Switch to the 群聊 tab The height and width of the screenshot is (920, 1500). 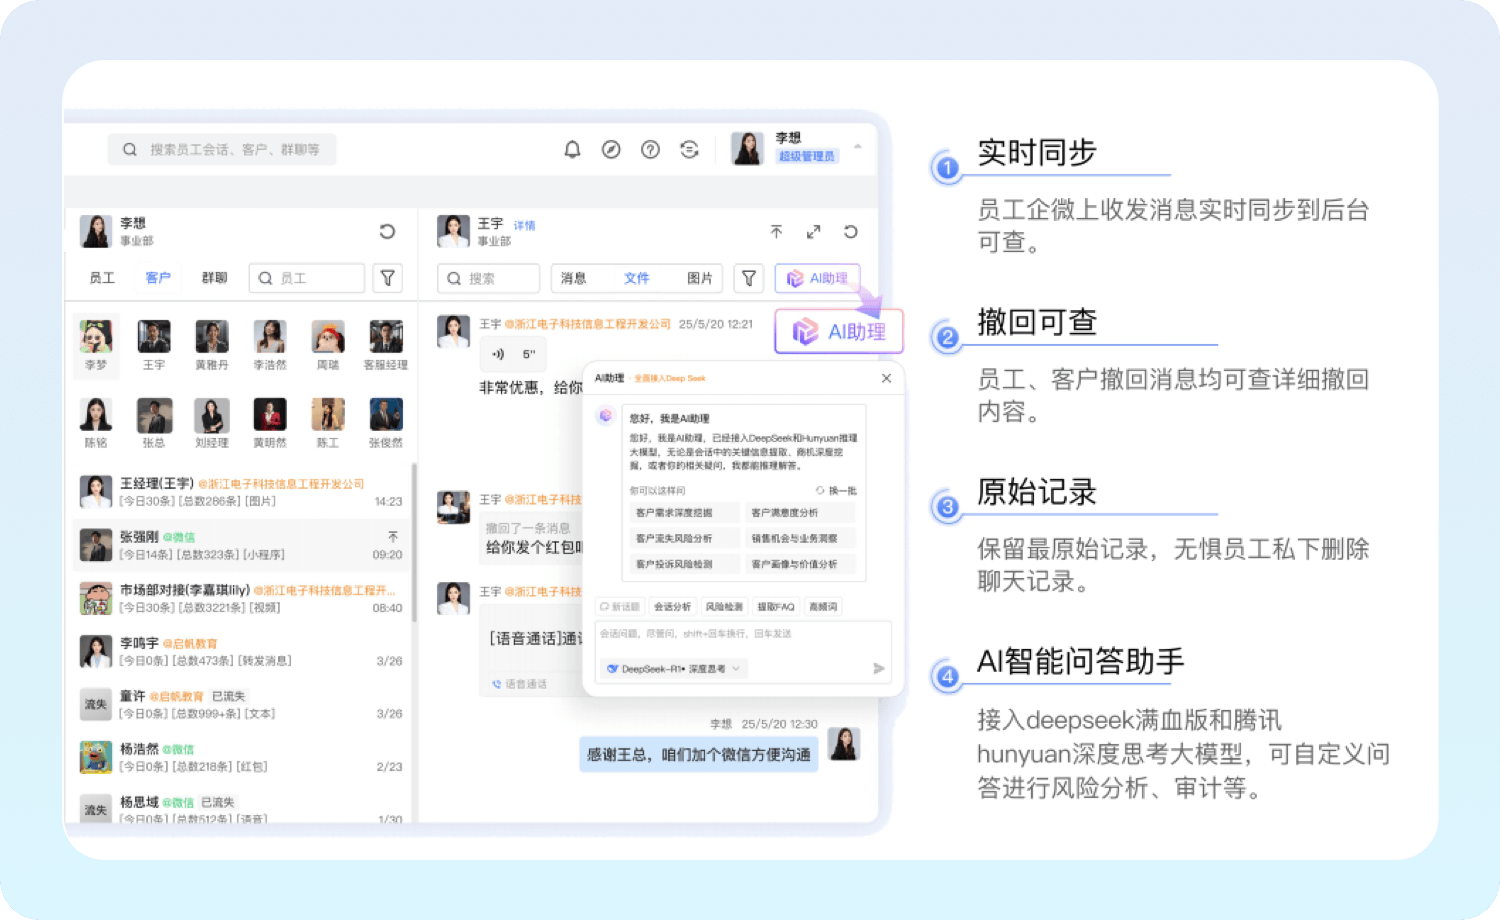point(214,278)
